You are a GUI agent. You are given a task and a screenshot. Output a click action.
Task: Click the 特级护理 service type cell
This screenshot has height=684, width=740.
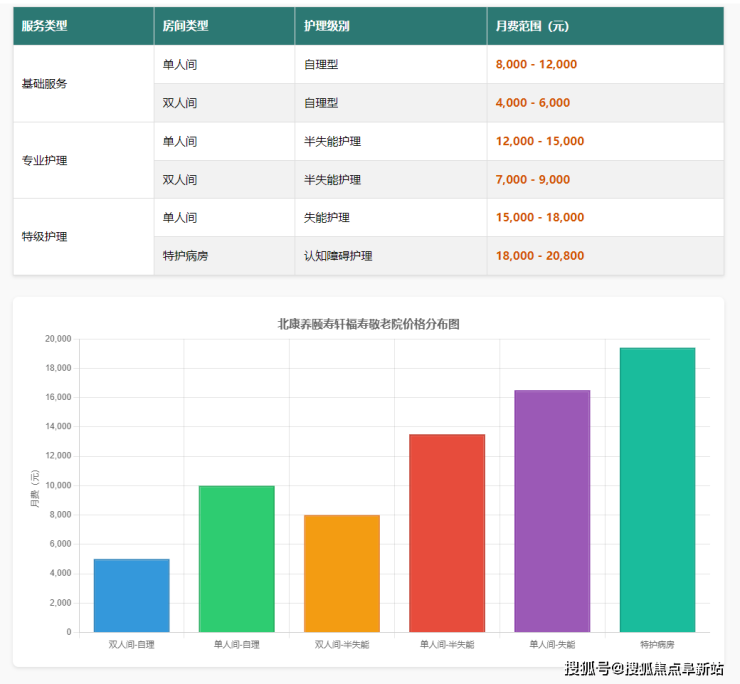click(x=45, y=237)
